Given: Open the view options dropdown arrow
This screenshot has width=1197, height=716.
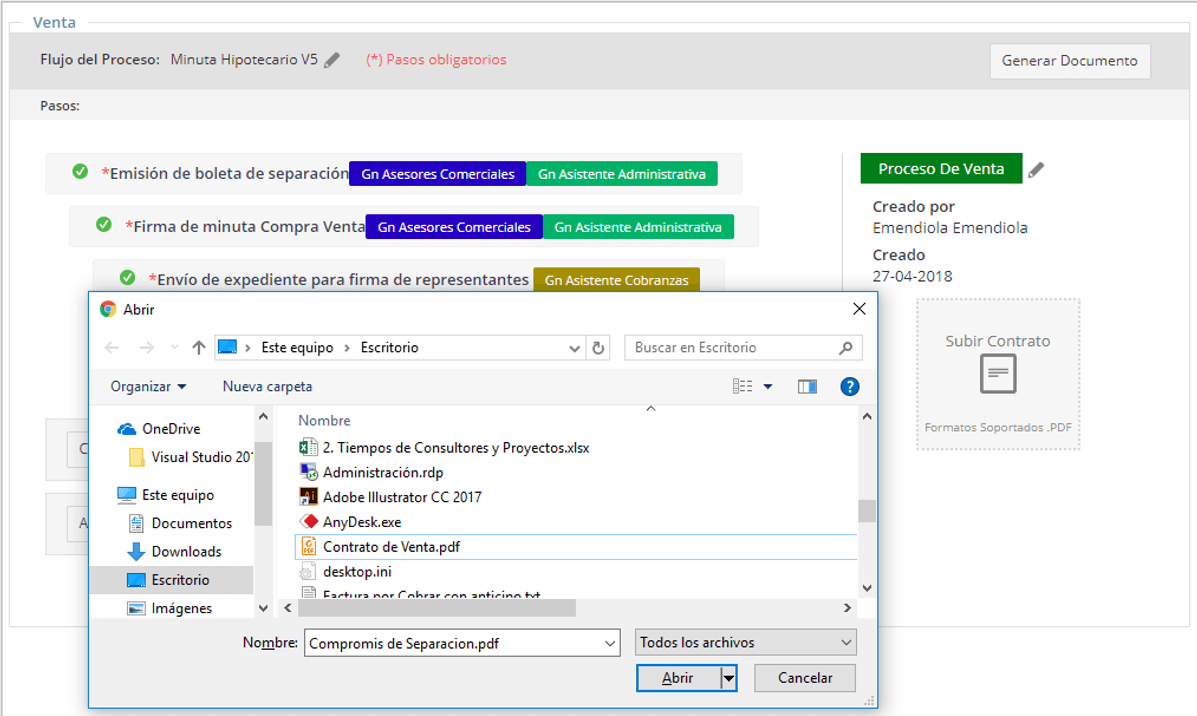Looking at the screenshot, I should click(x=768, y=387).
